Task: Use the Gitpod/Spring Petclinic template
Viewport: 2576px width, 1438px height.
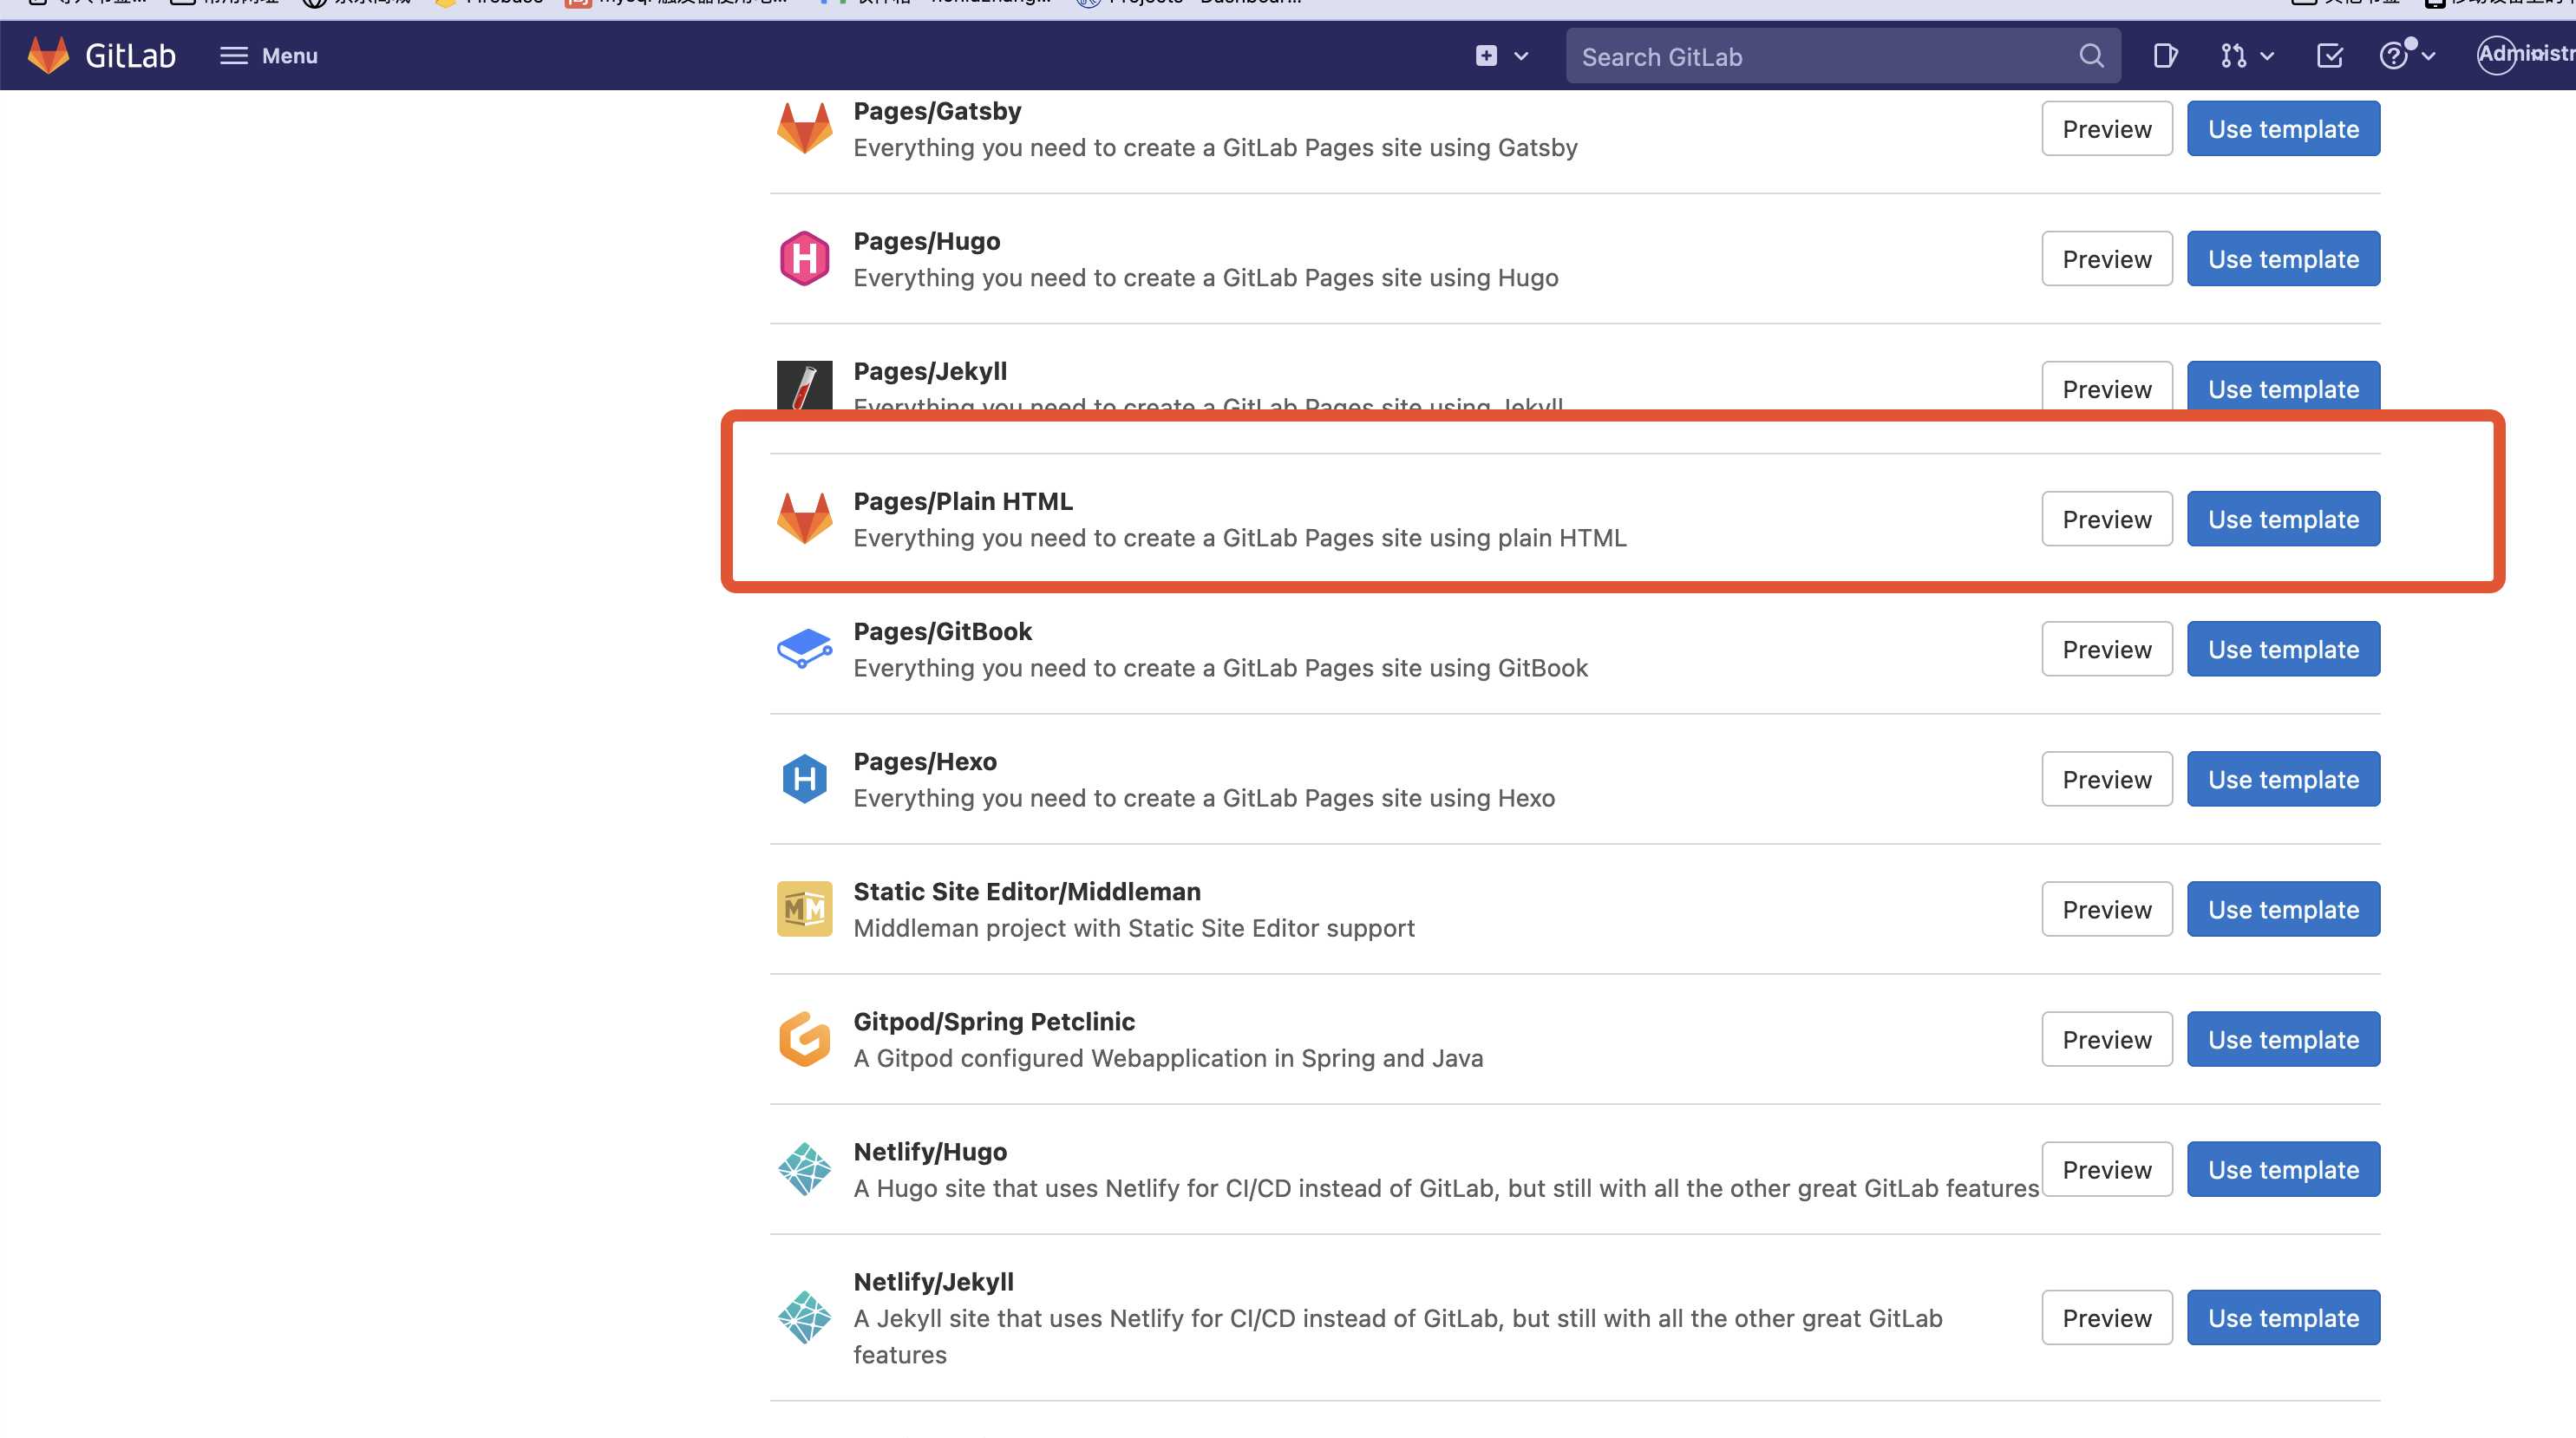Action: (2283, 1038)
